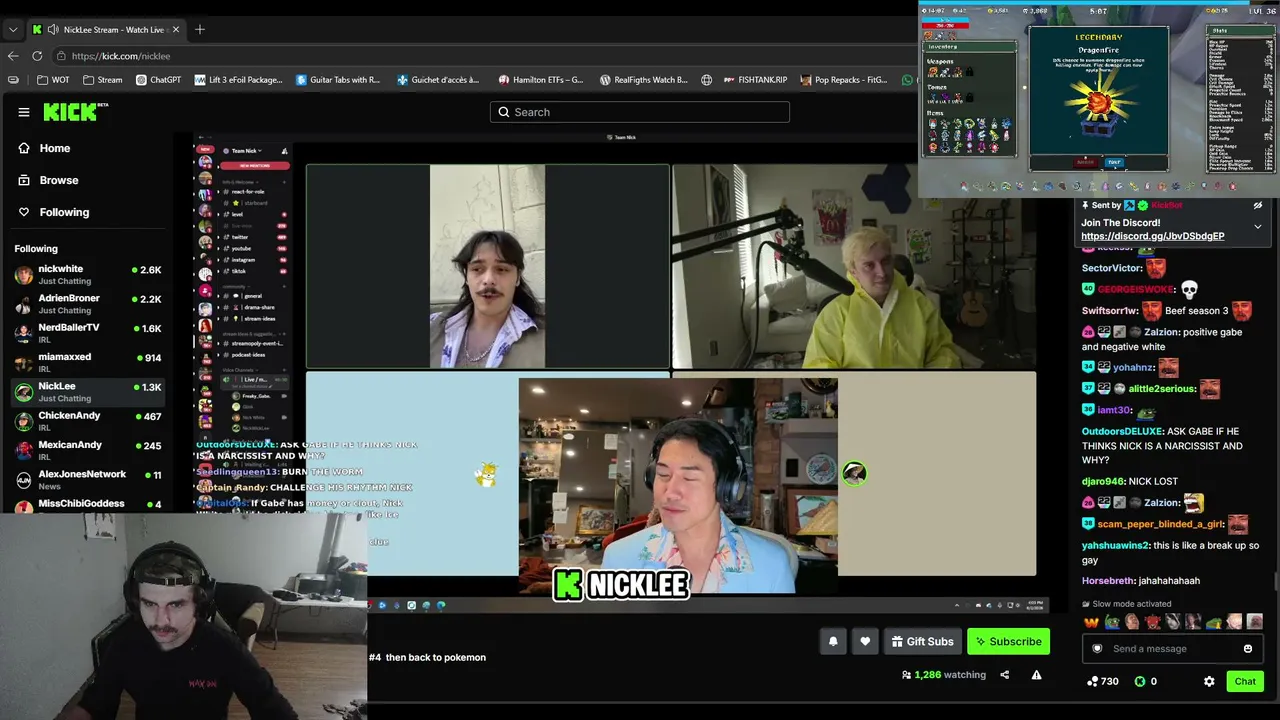Go back in the browser
Viewport: 1280px width, 720px height.
point(13,56)
